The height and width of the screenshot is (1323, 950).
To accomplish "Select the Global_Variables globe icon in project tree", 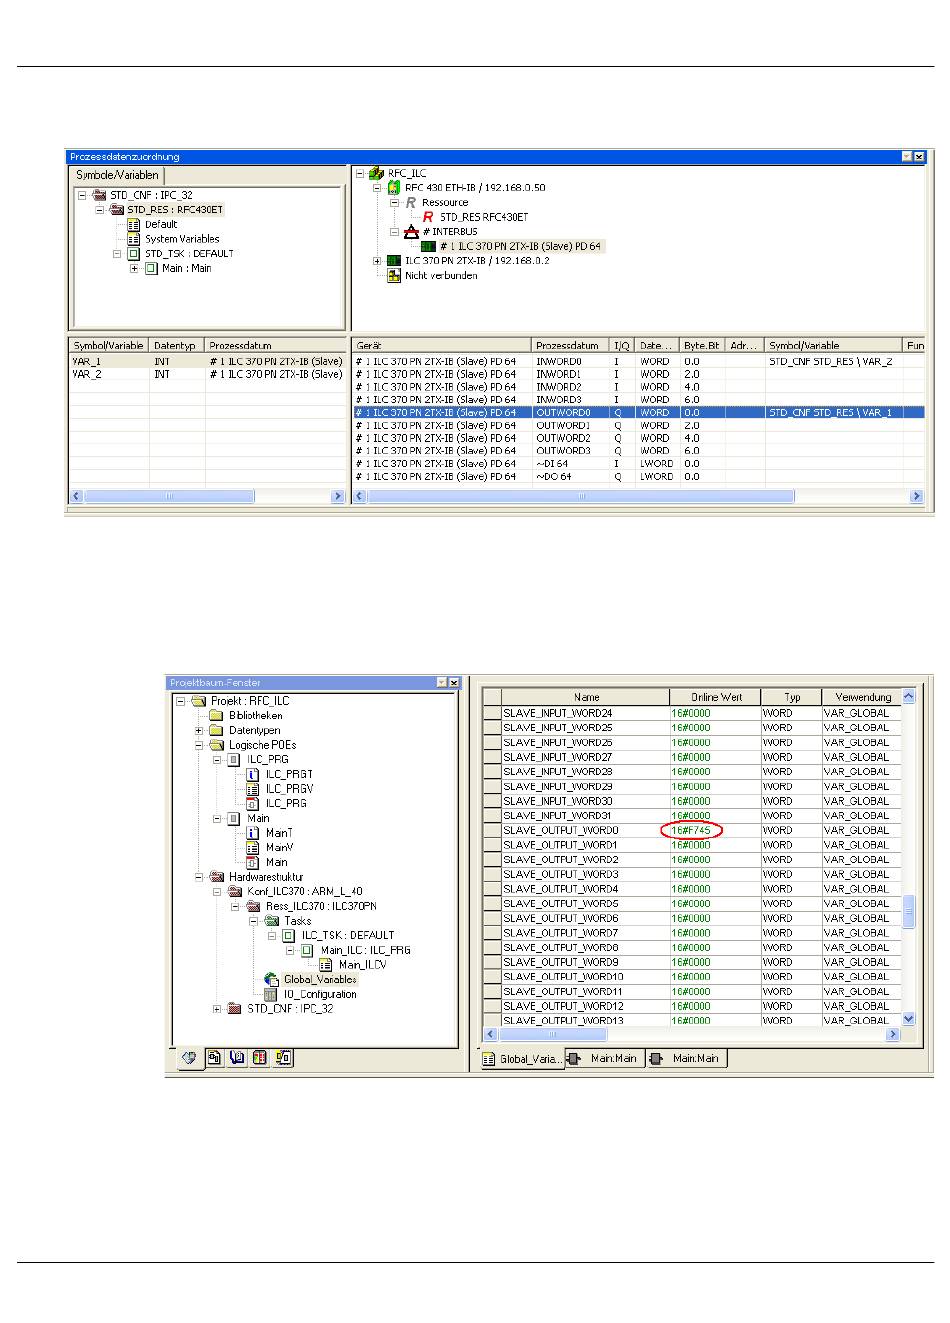I will (x=271, y=980).
